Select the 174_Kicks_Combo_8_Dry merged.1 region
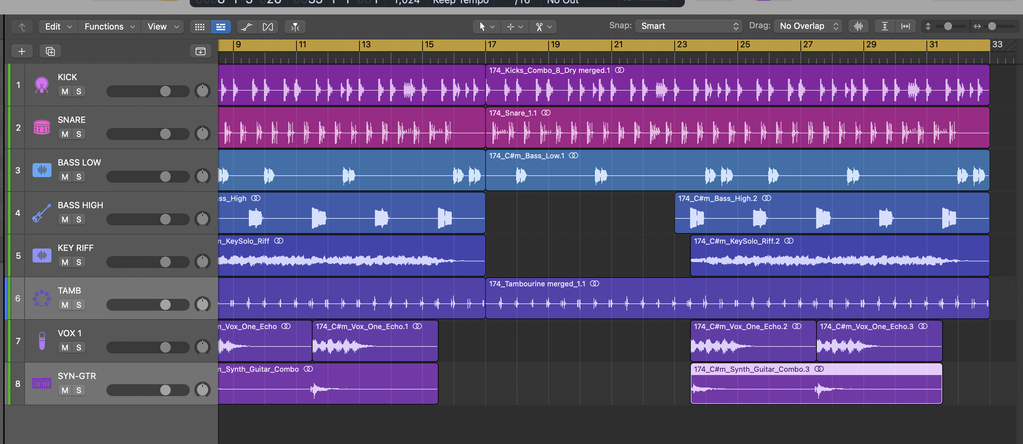Viewport: 1023px width, 444px height. point(737,85)
